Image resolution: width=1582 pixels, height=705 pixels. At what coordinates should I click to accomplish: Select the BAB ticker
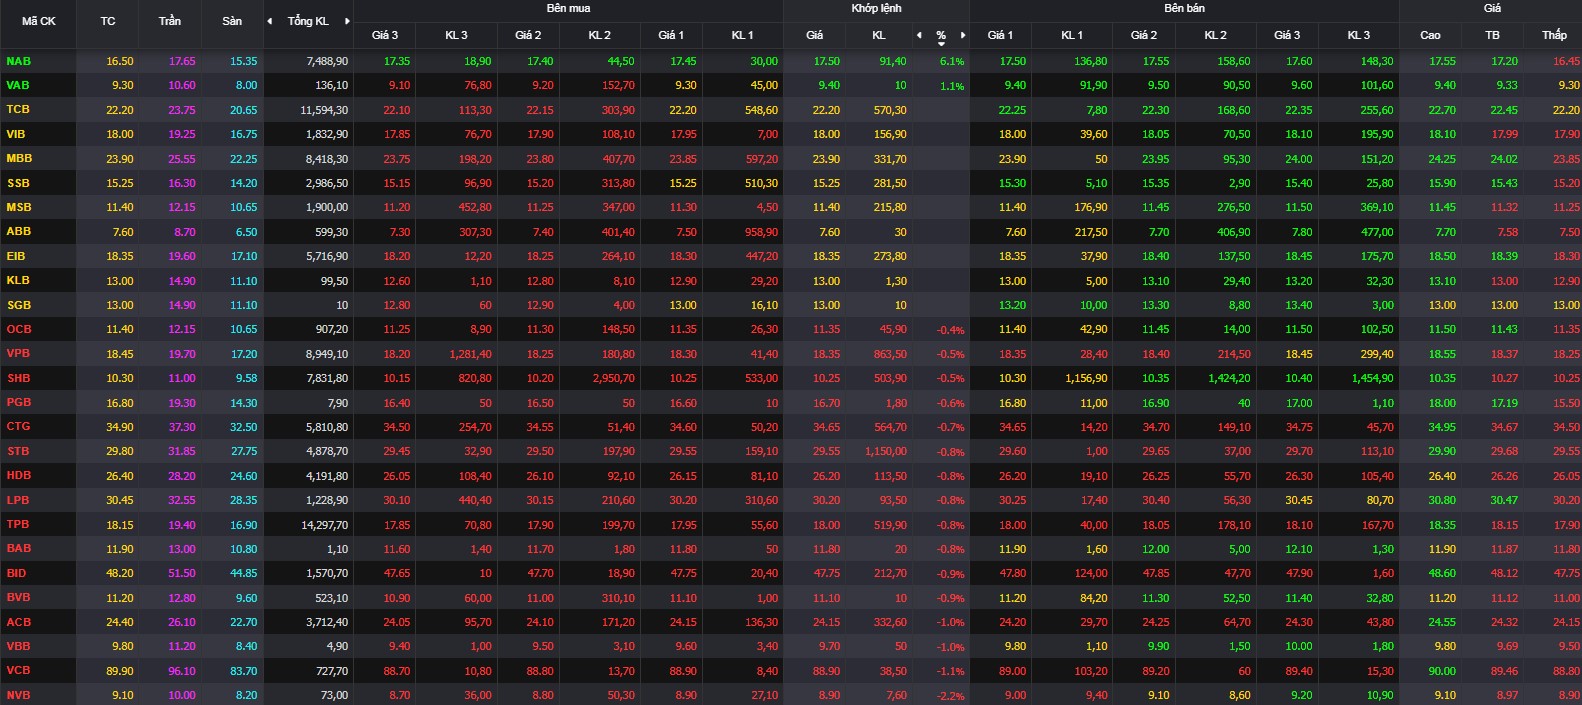[19, 548]
